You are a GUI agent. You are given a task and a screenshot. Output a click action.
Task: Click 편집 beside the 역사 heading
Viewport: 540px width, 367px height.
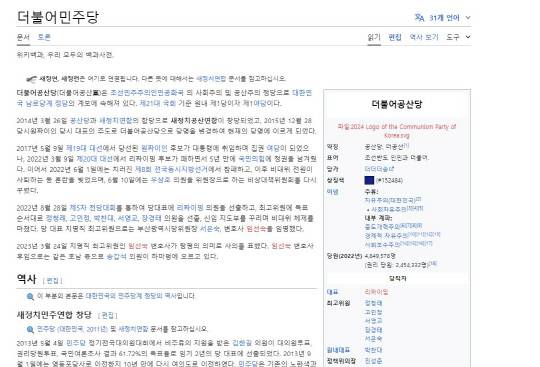coord(52,281)
